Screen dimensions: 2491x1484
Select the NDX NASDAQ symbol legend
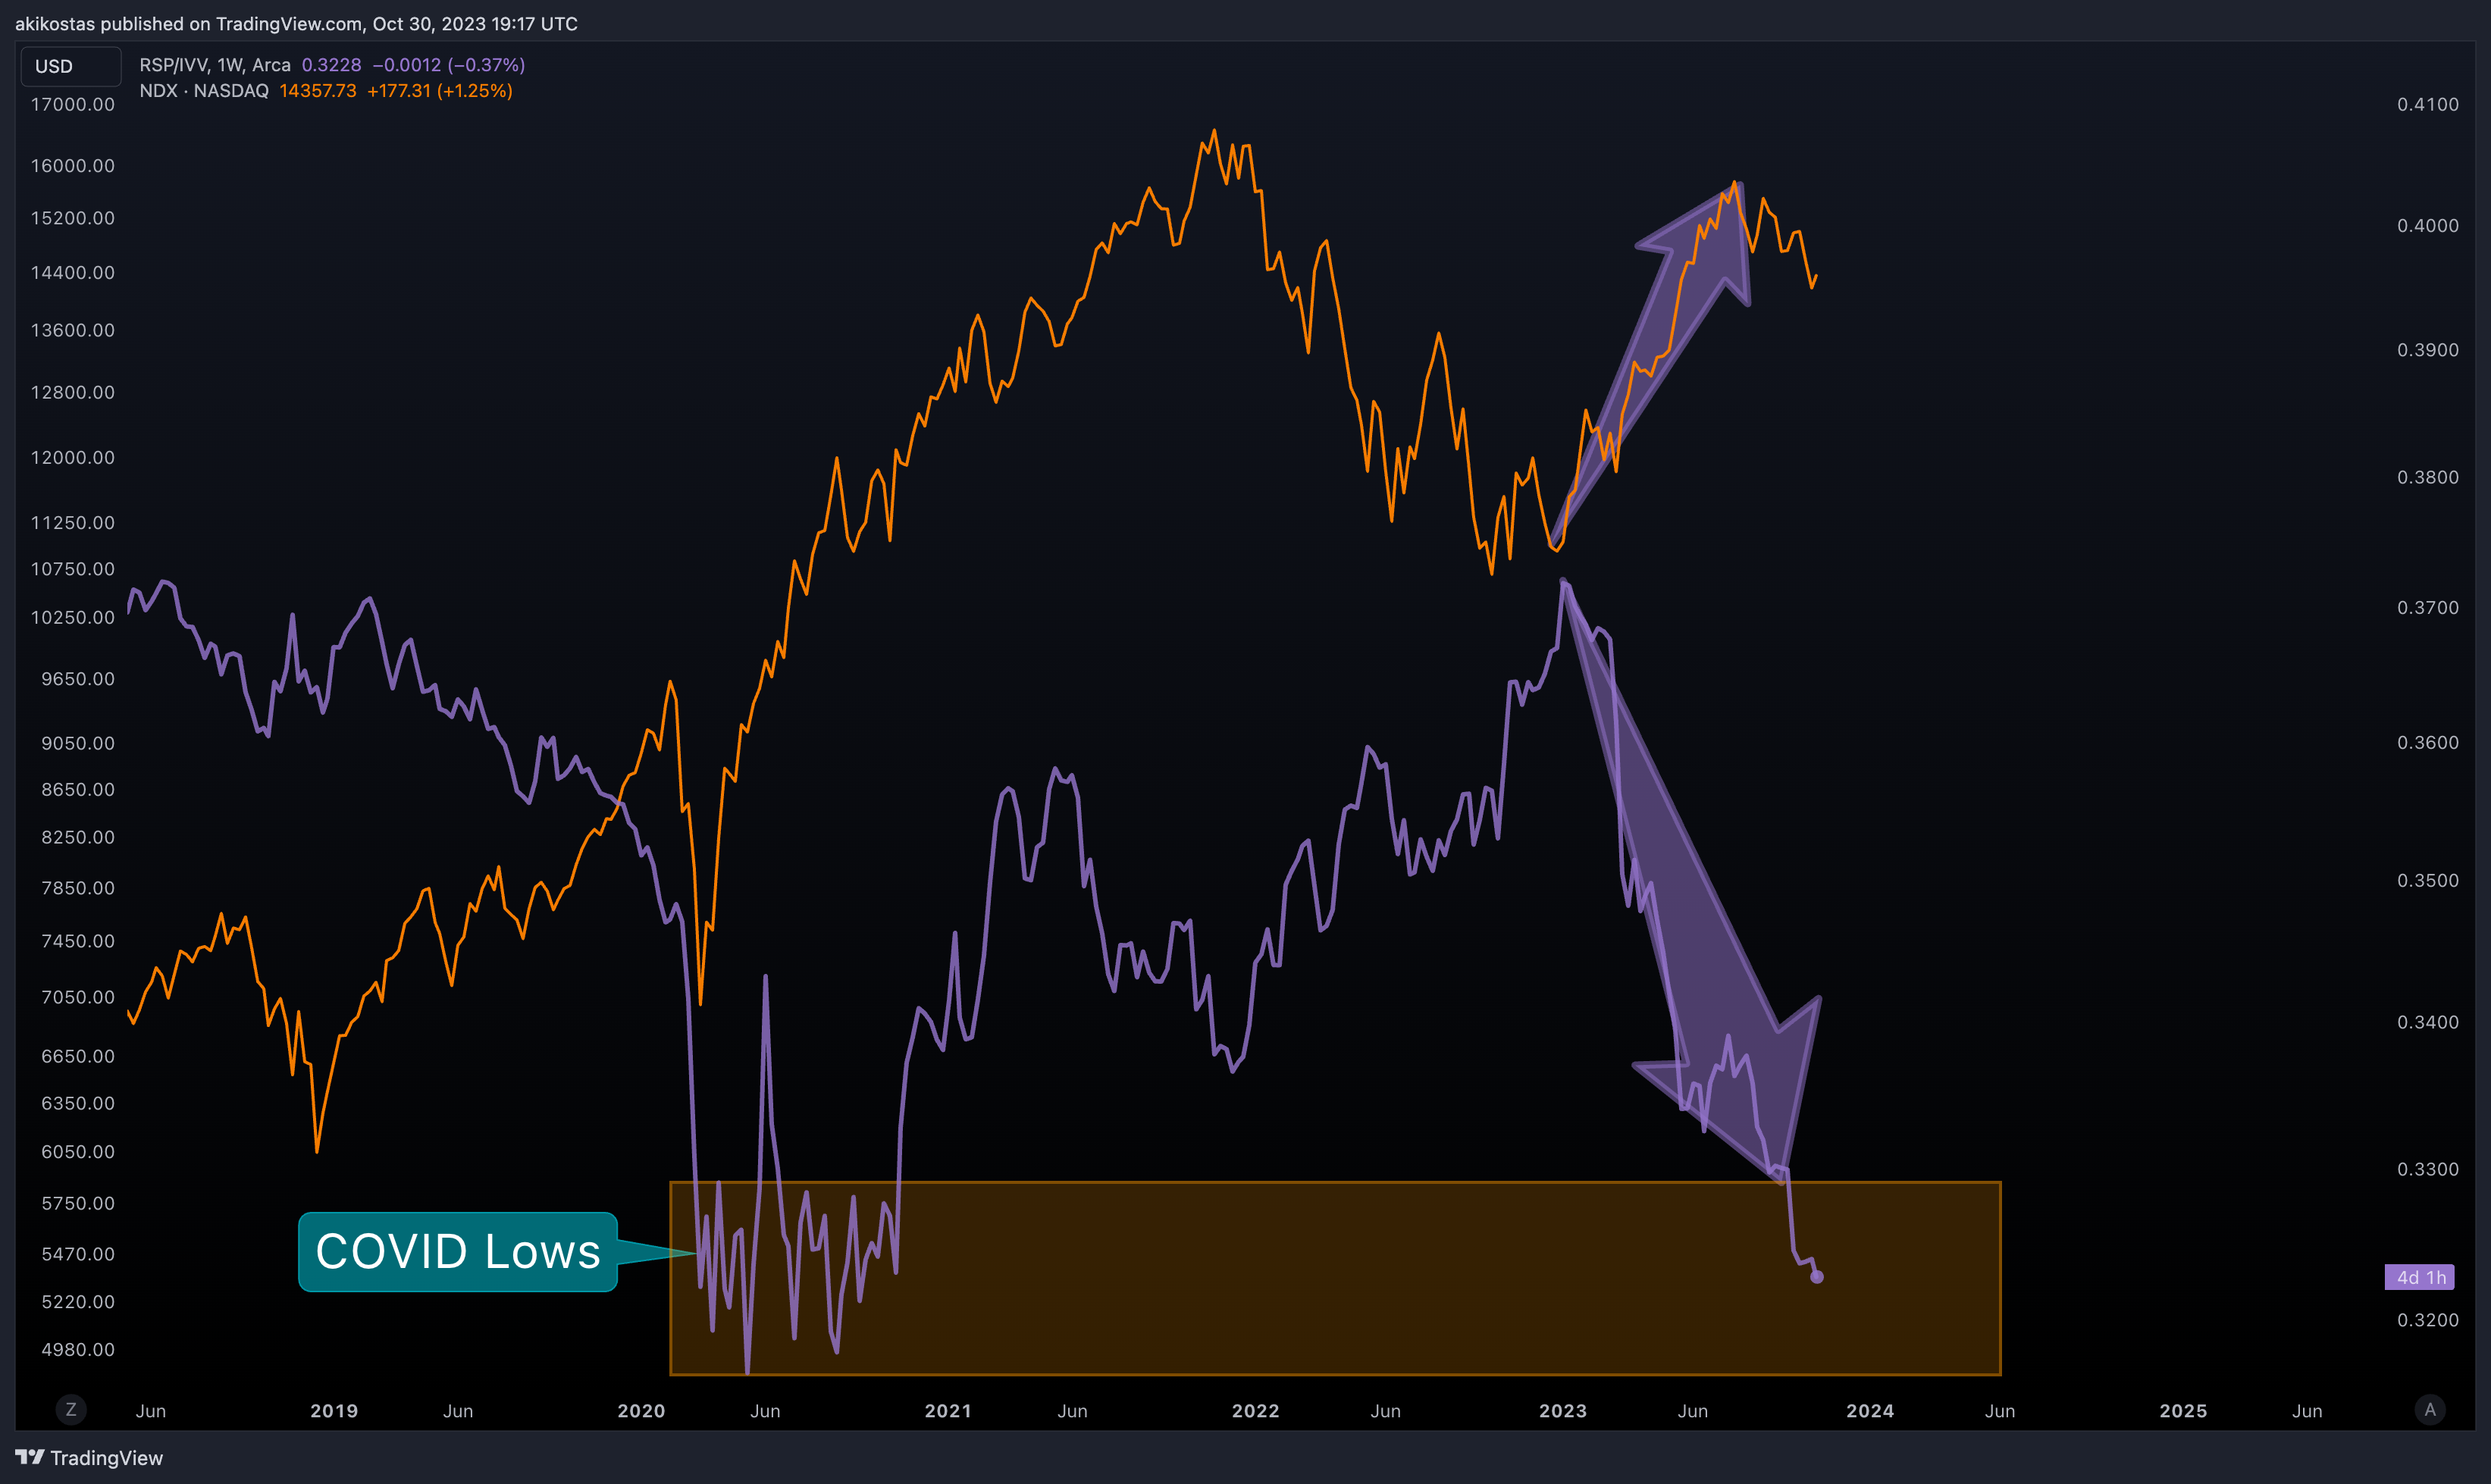(204, 91)
